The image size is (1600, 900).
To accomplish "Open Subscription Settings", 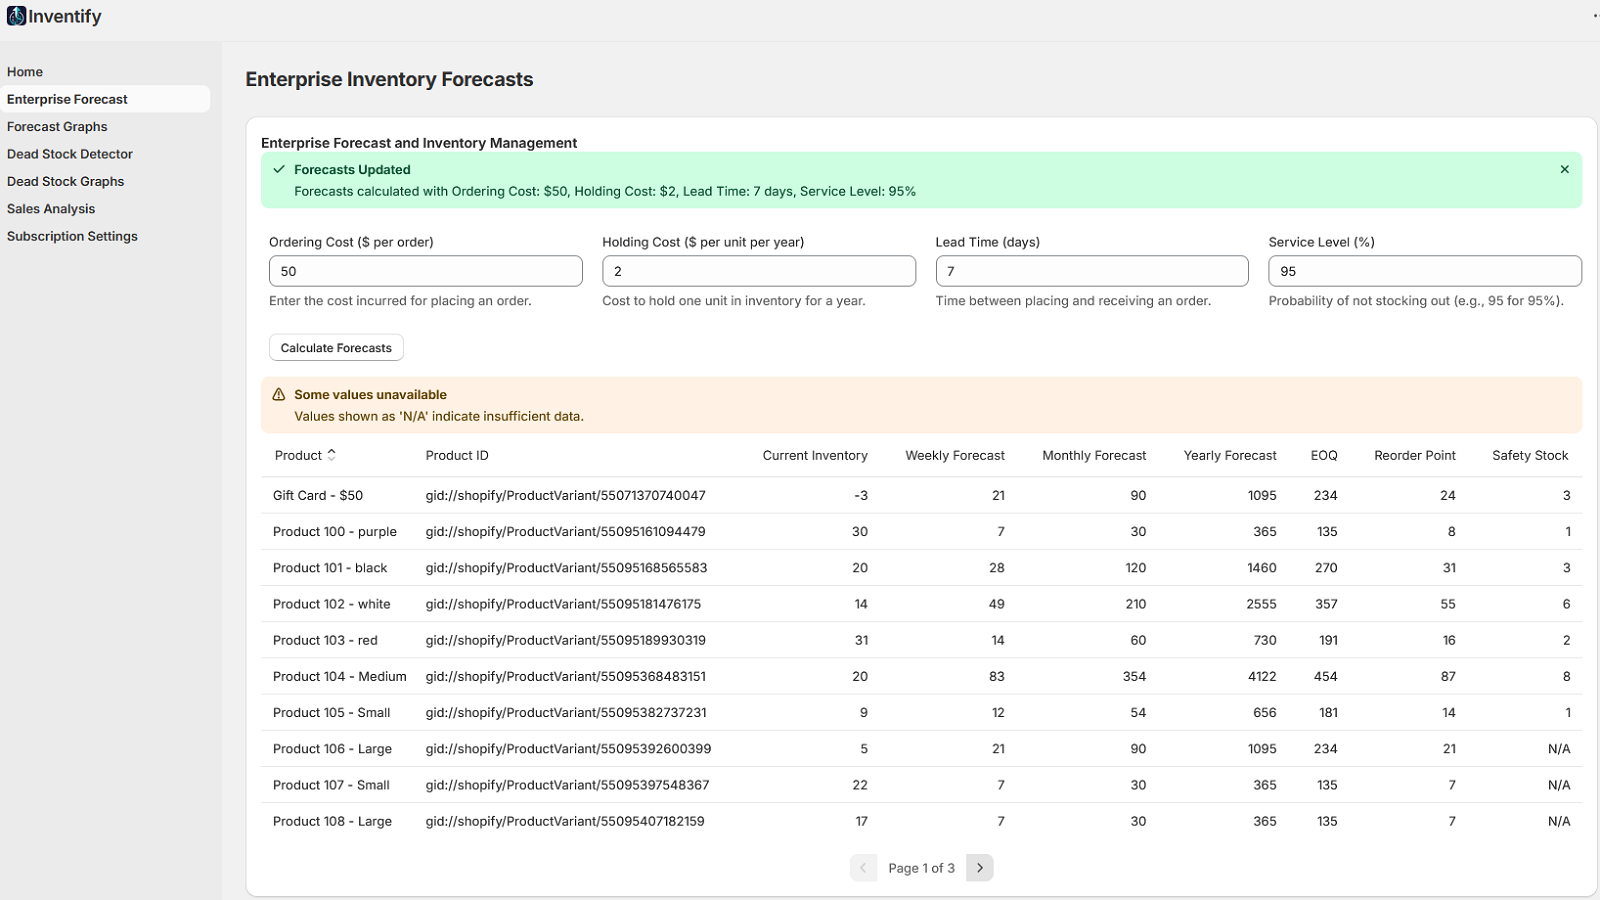I will [x=72, y=236].
